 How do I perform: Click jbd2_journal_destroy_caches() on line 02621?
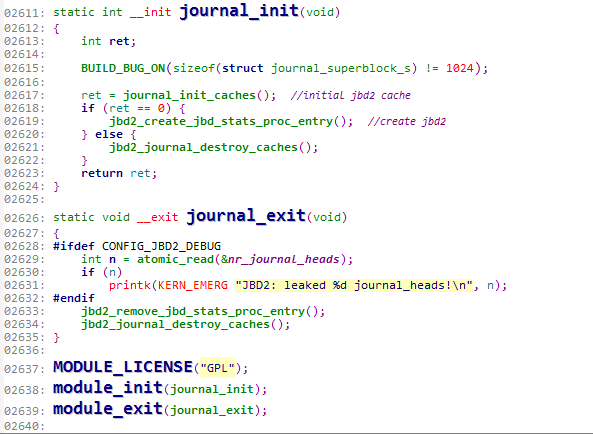(210, 147)
